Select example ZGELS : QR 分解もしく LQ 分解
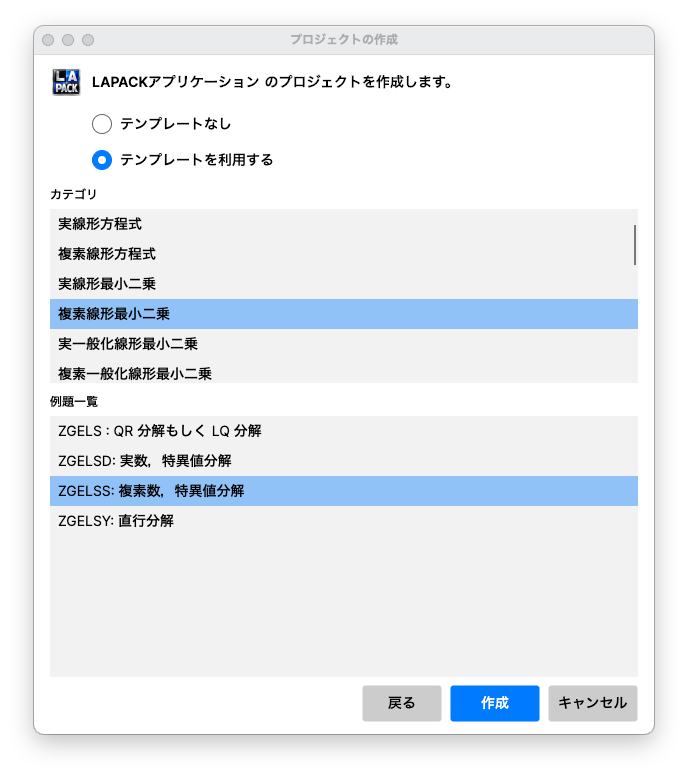688x776 pixels. 344,431
